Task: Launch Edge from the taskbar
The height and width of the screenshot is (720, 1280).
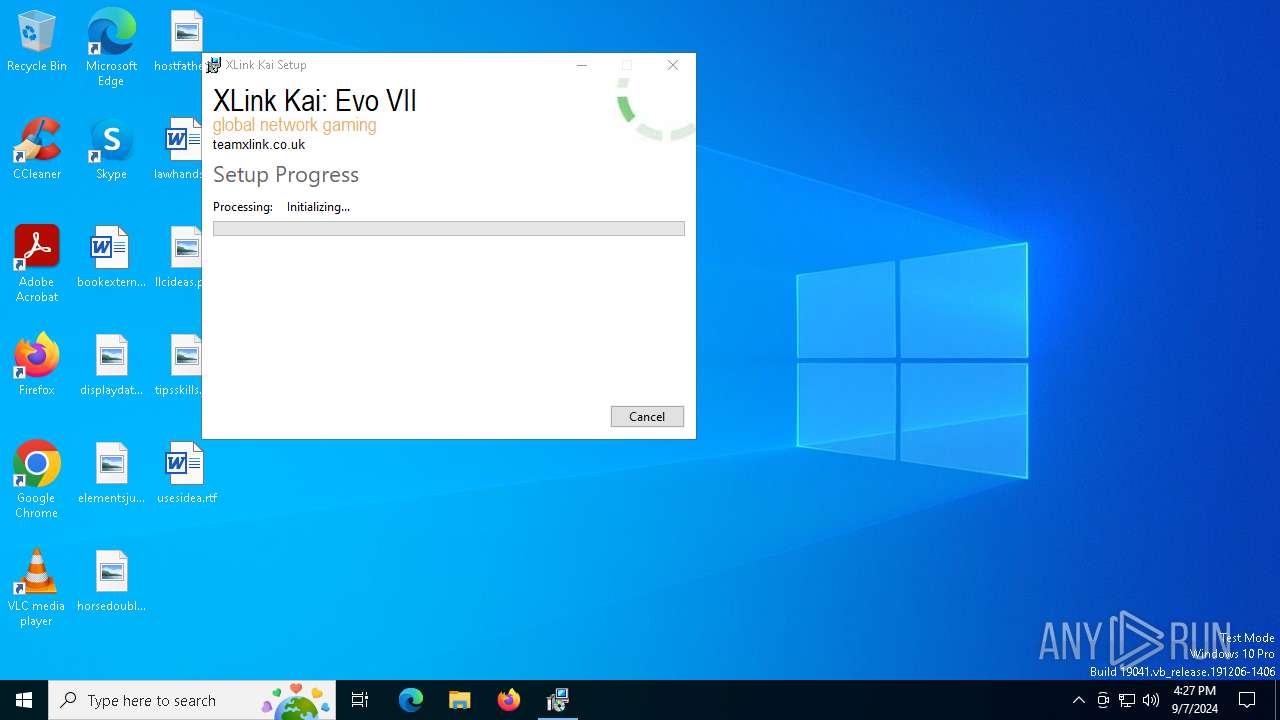Action: 411,700
